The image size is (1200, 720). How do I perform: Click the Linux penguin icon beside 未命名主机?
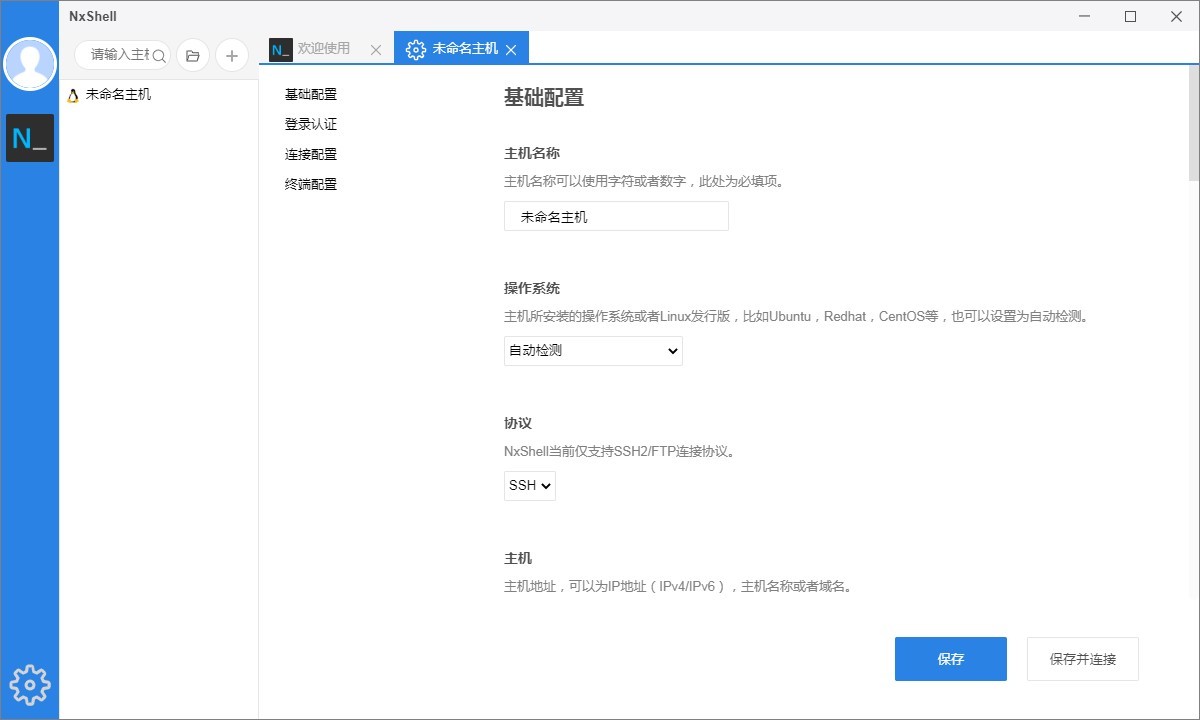(71, 94)
